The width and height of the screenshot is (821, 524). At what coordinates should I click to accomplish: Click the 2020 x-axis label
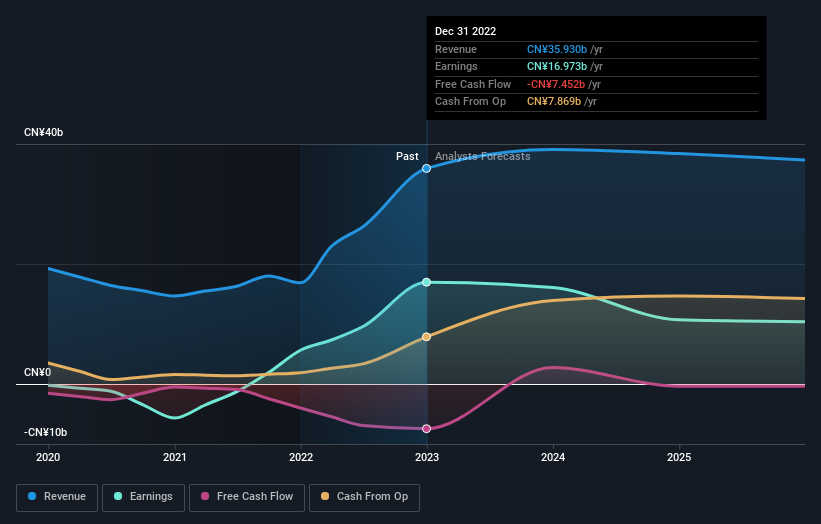[x=48, y=458]
